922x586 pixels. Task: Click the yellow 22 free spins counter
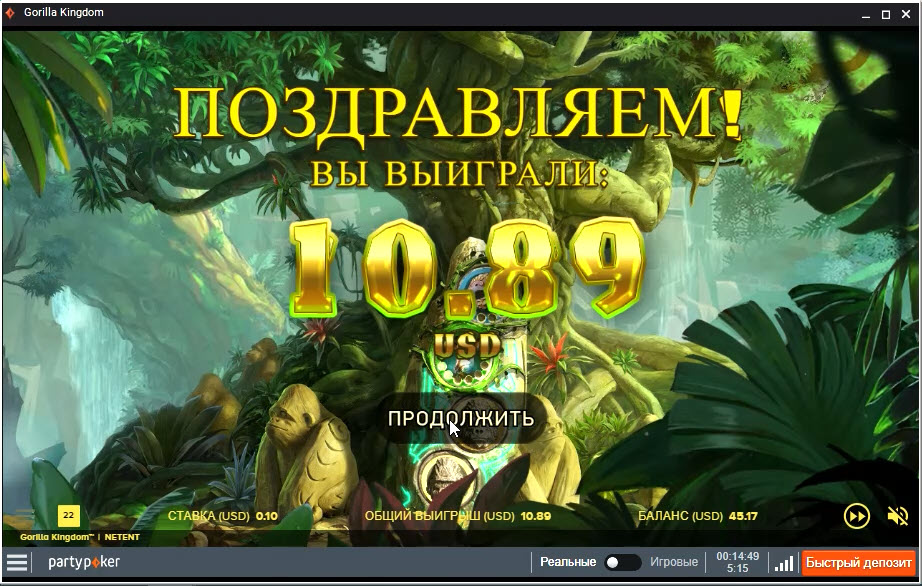point(69,515)
